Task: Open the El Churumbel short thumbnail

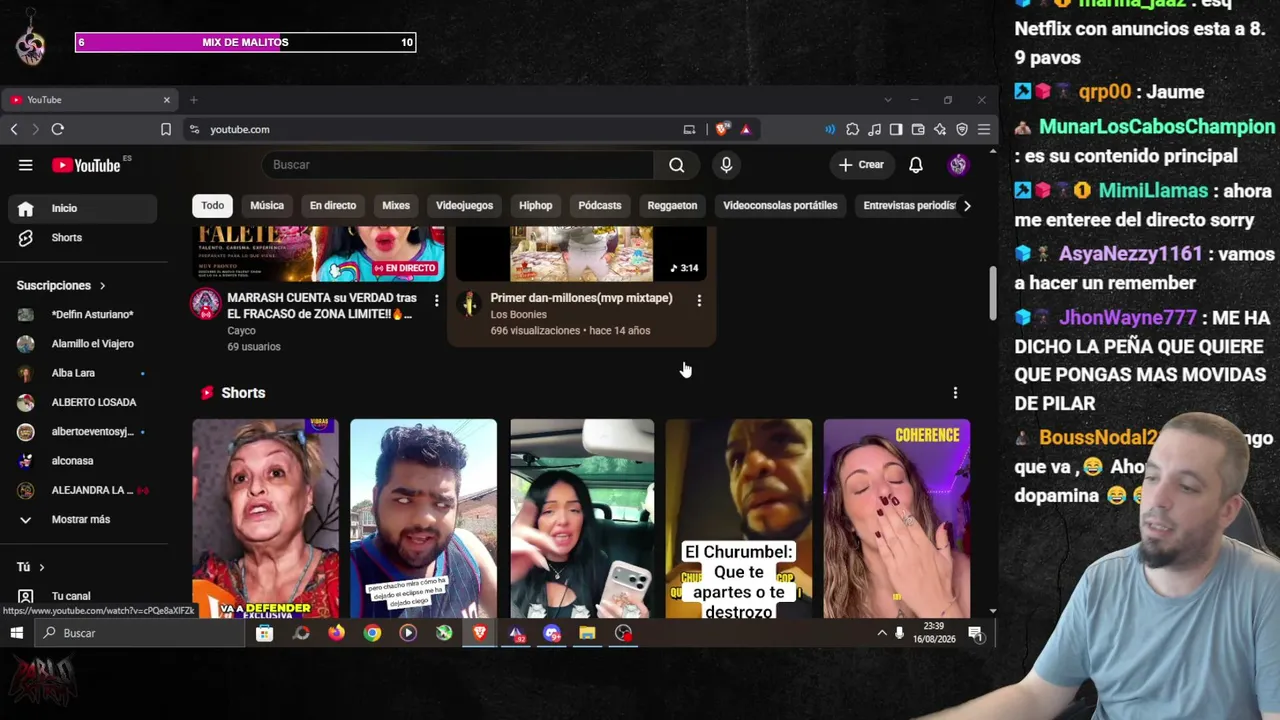Action: [x=739, y=518]
